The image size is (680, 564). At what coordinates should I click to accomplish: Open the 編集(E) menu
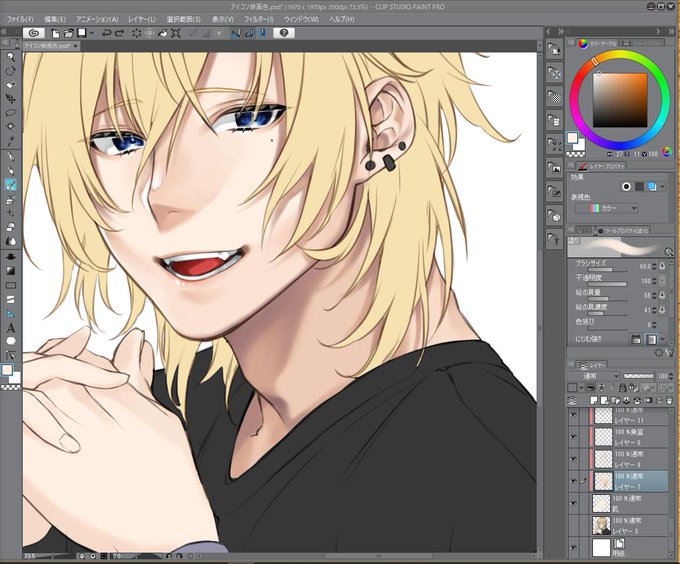(x=55, y=20)
